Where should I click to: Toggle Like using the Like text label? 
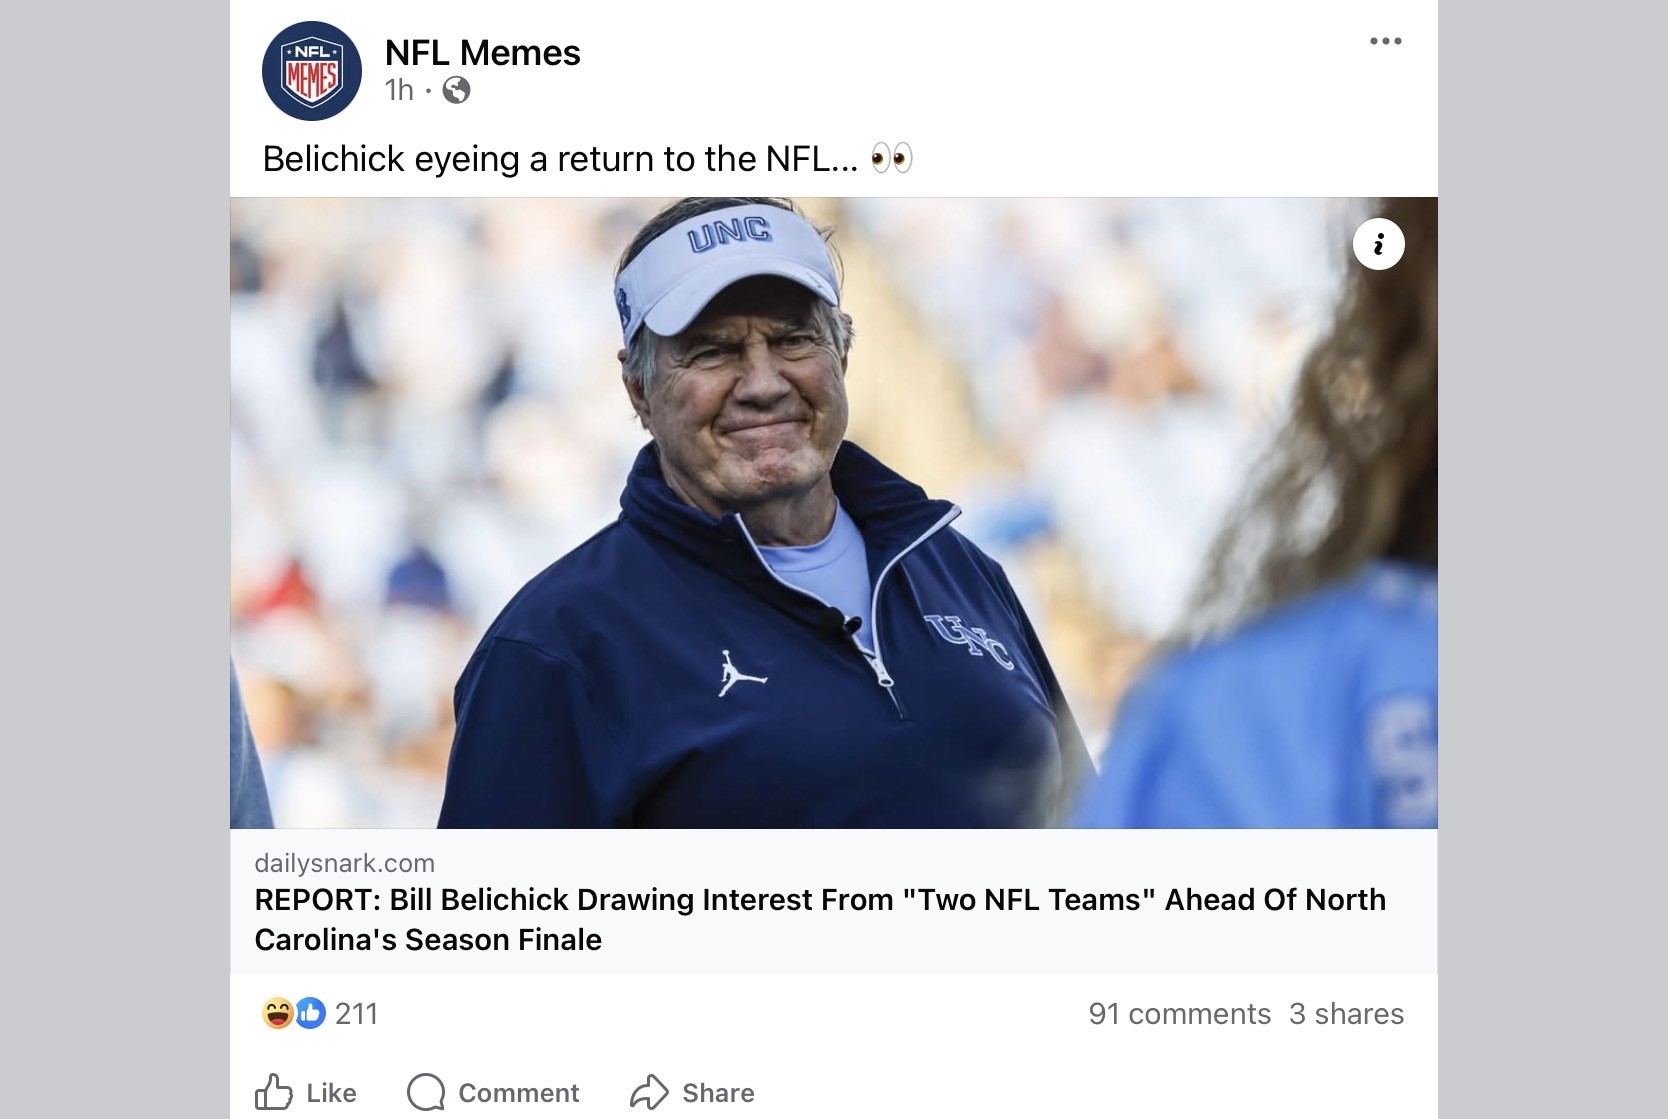(x=331, y=1093)
